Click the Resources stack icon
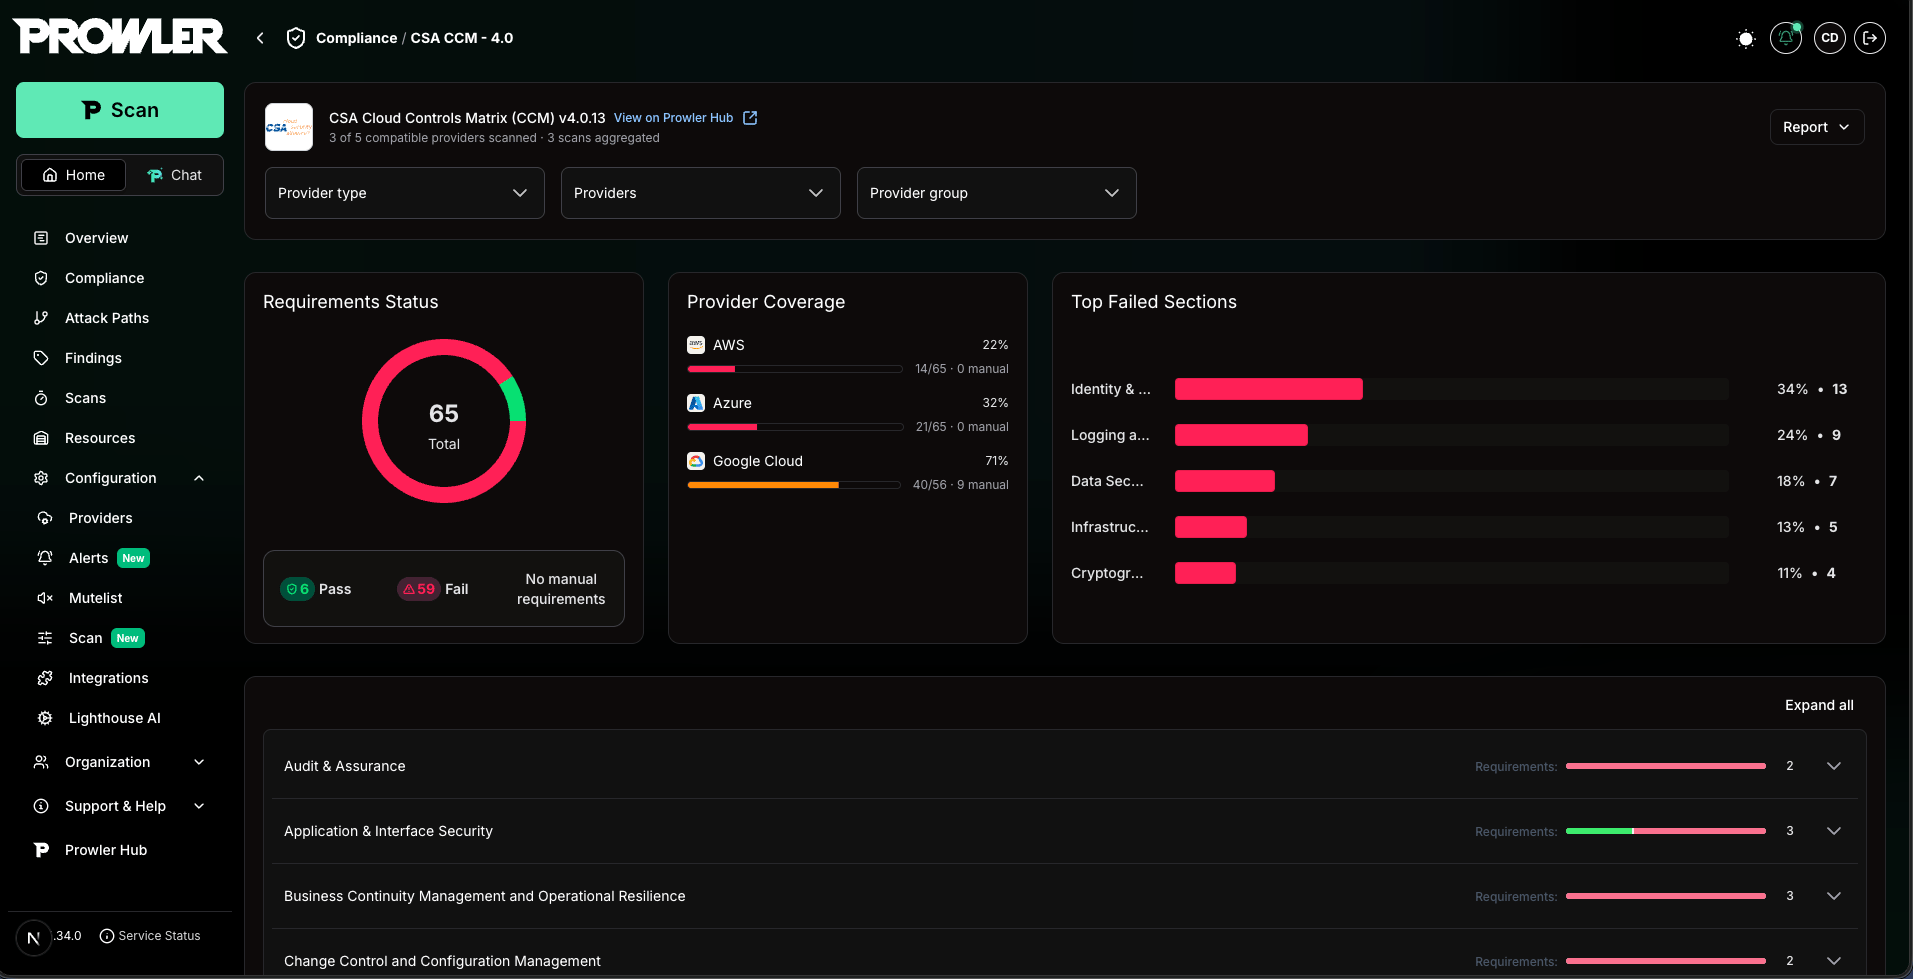This screenshot has height=979, width=1913. [41, 438]
